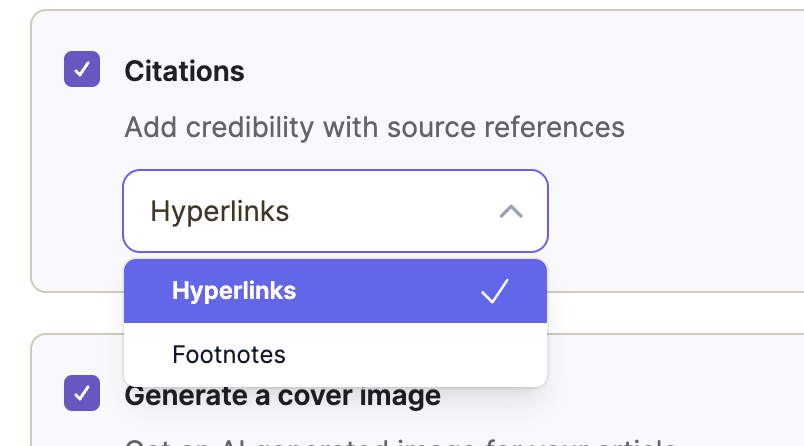Choose the highlighted Hyperlinks option from the list
The height and width of the screenshot is (446, 804).
(234, 291)
